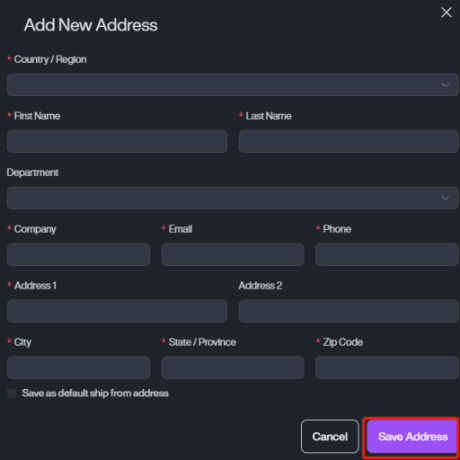The height and width of the screenshot is (460, 460).
Task: Cancel adding the new address
Action: pyautogui.click(x=330, y=437)
